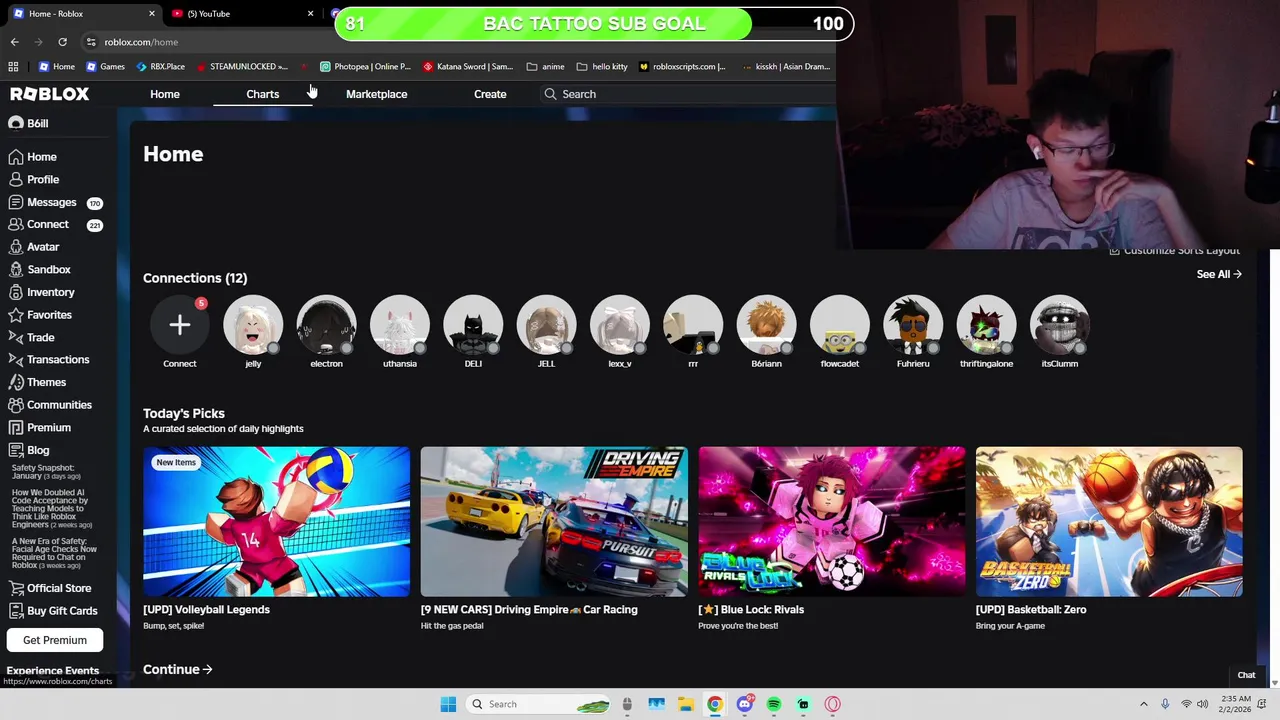This screenshot has height=720, width=1280.
Task: Open the Chrome apps grid in bookmarks bar
Action: (x=13, y=67)
